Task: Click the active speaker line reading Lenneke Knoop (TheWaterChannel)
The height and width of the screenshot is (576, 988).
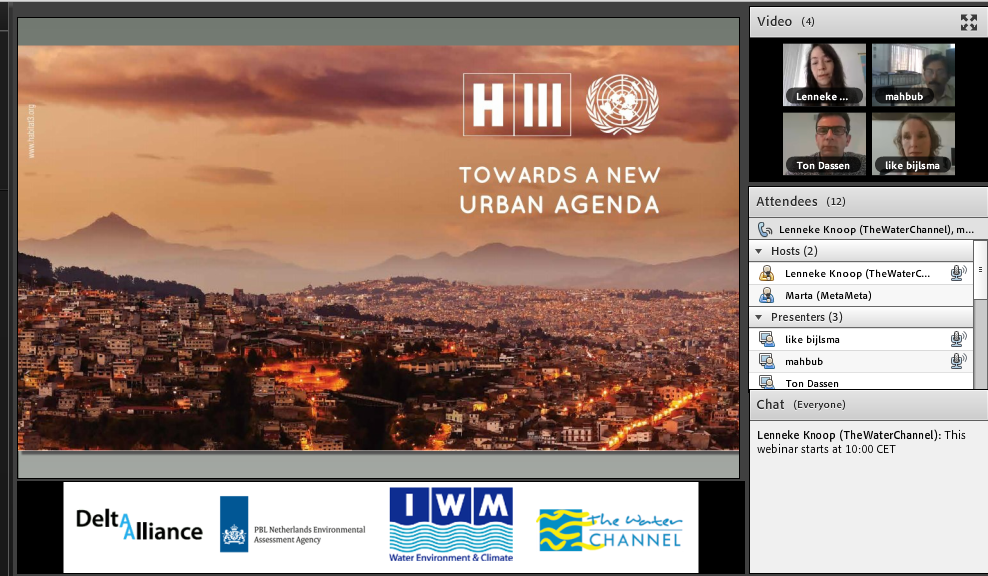Action: tap(876, 229)
